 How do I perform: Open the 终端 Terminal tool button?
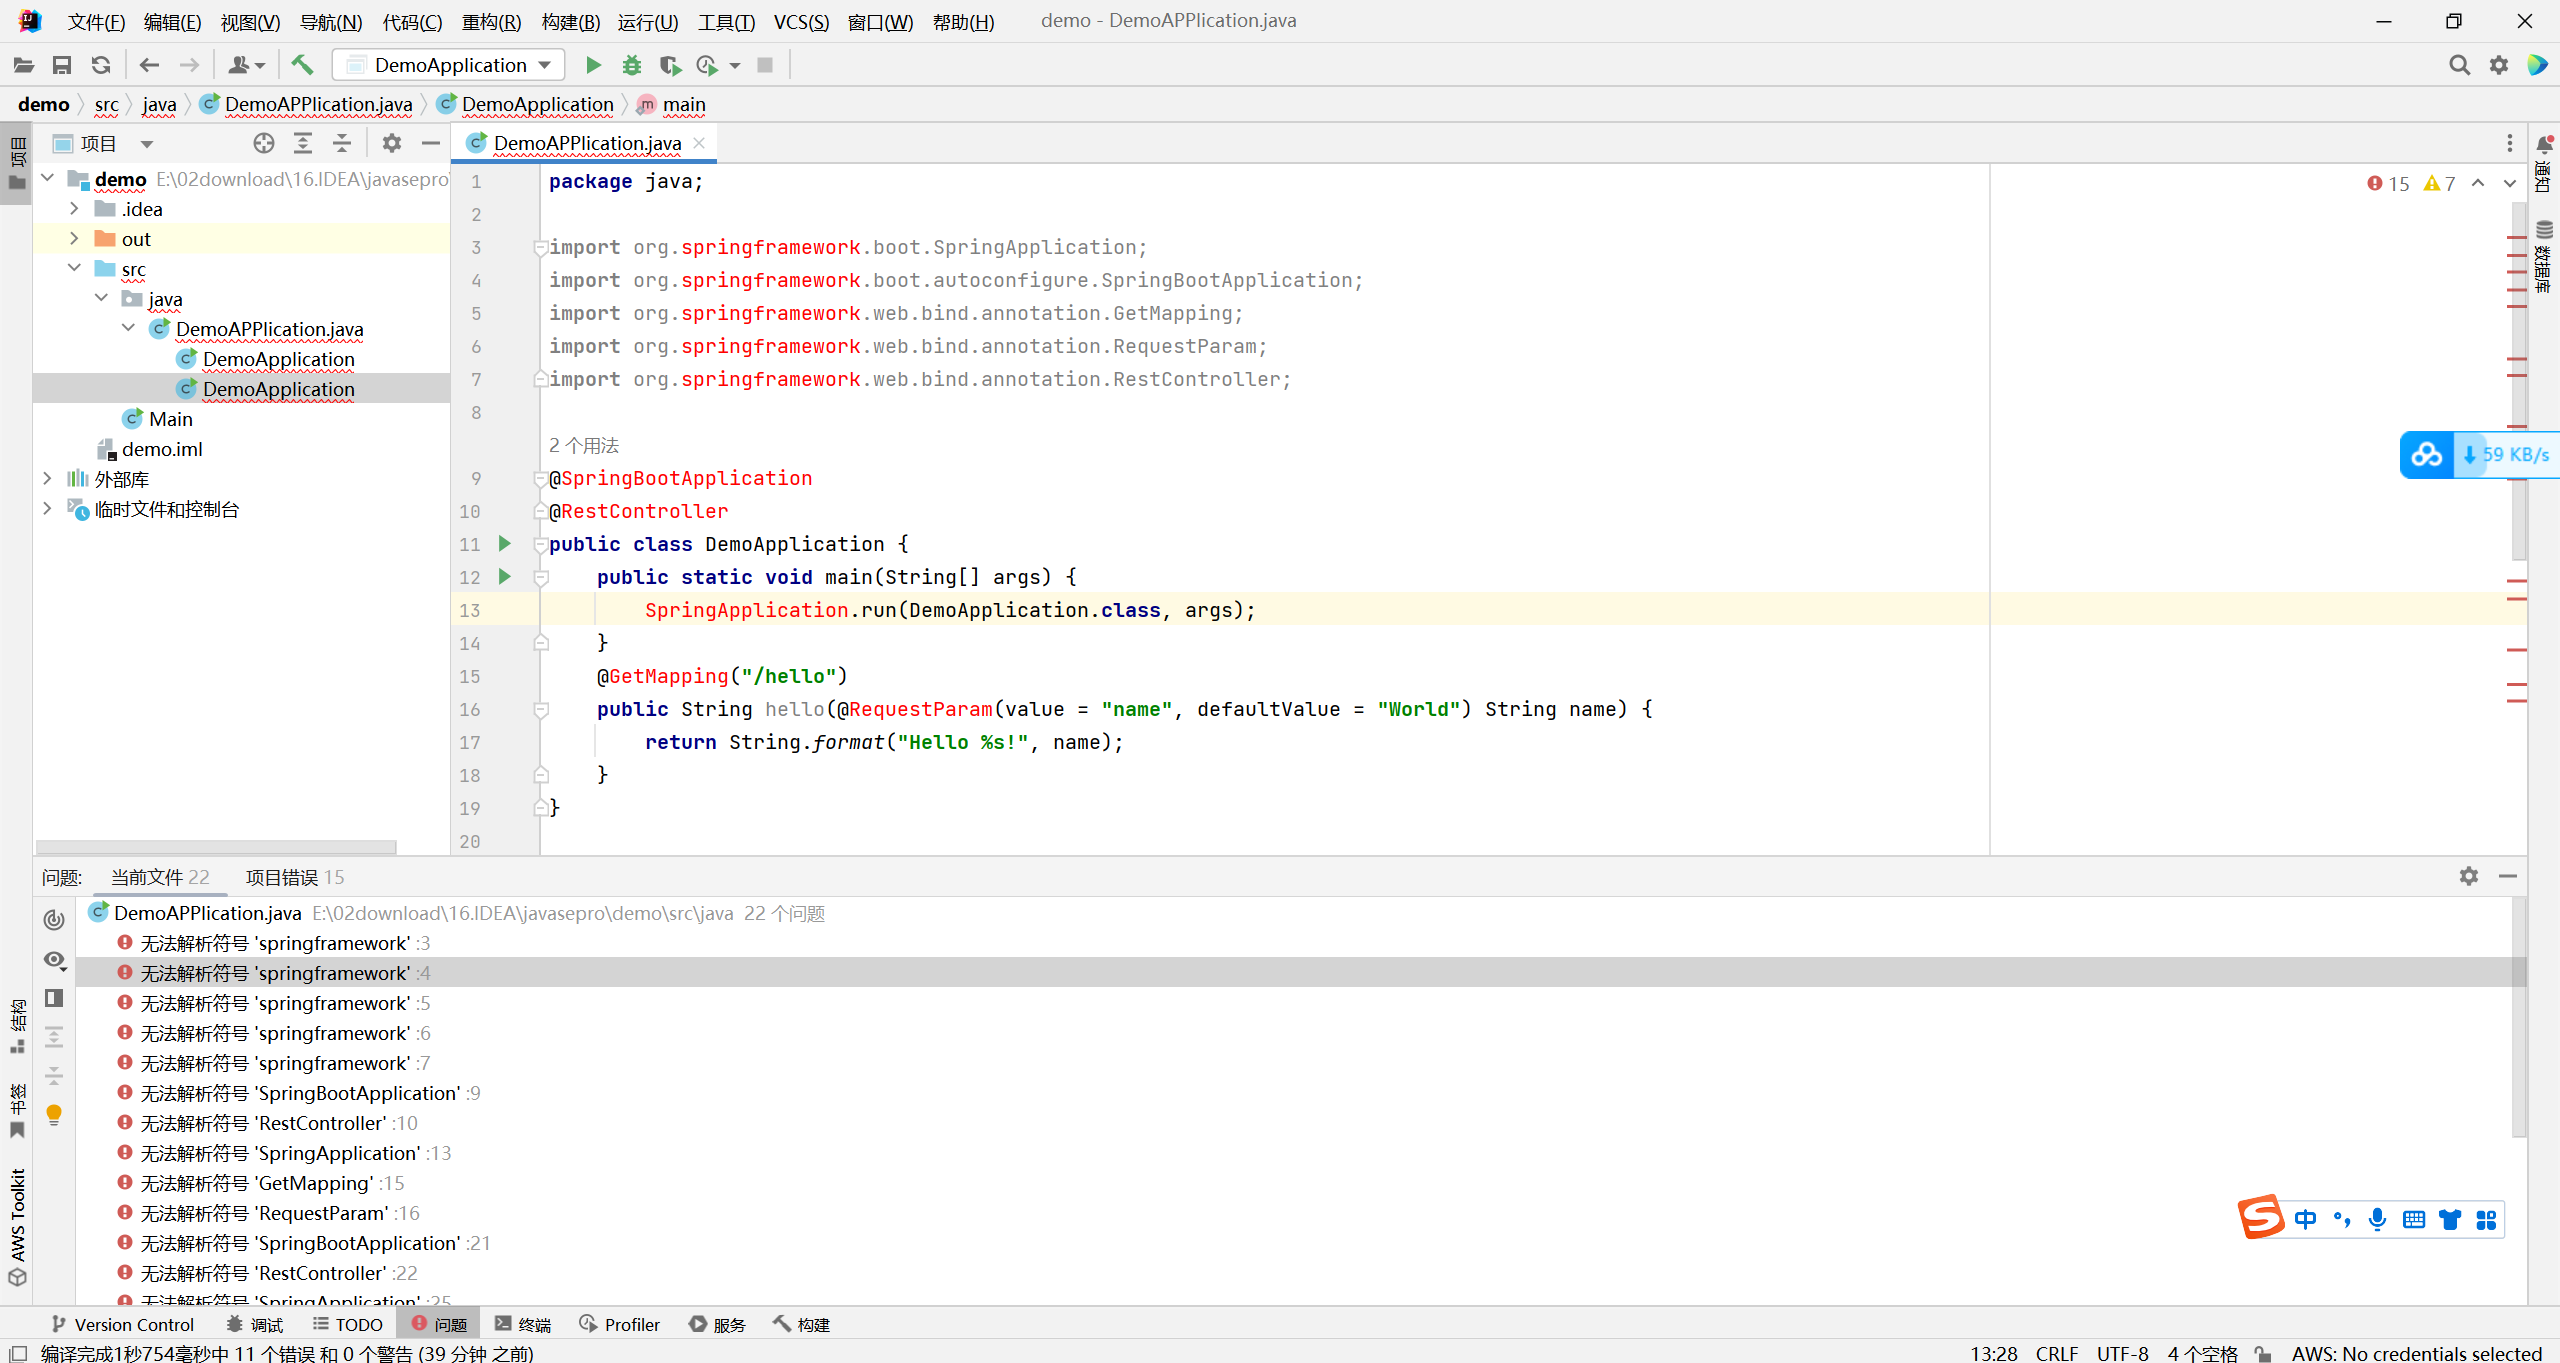[523, 1324]
